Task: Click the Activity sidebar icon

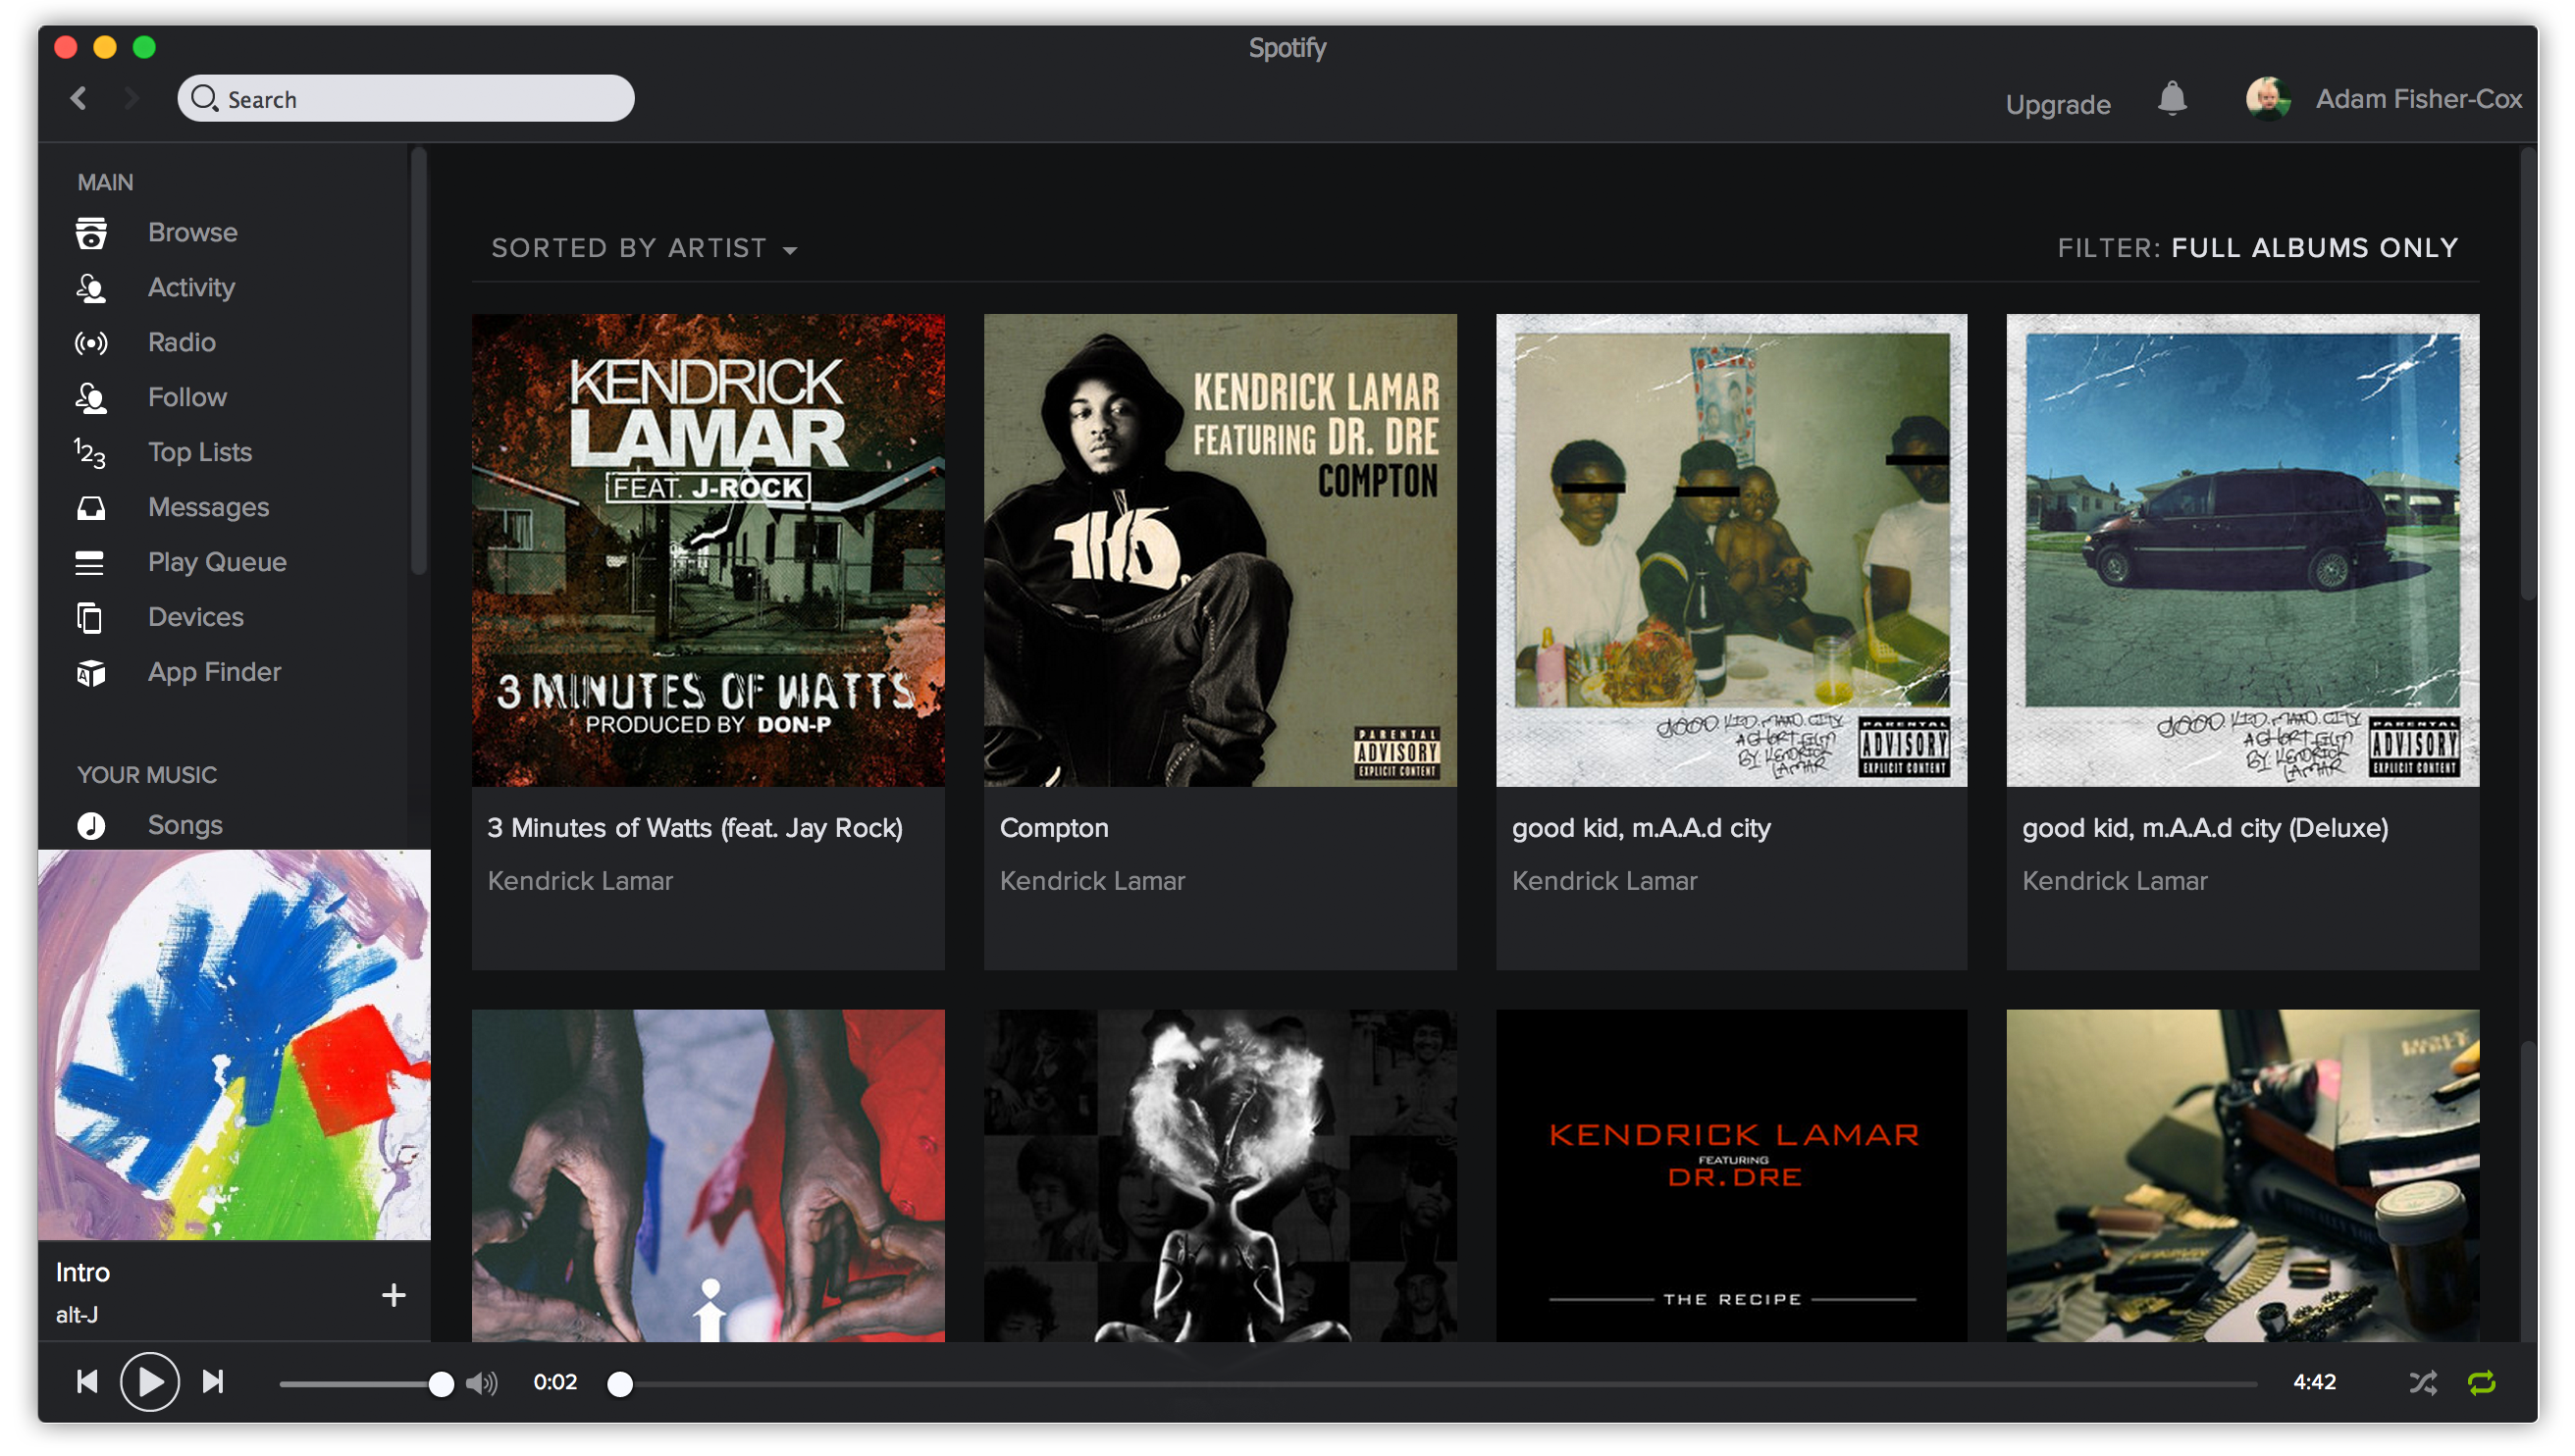Action: point(91,288)
